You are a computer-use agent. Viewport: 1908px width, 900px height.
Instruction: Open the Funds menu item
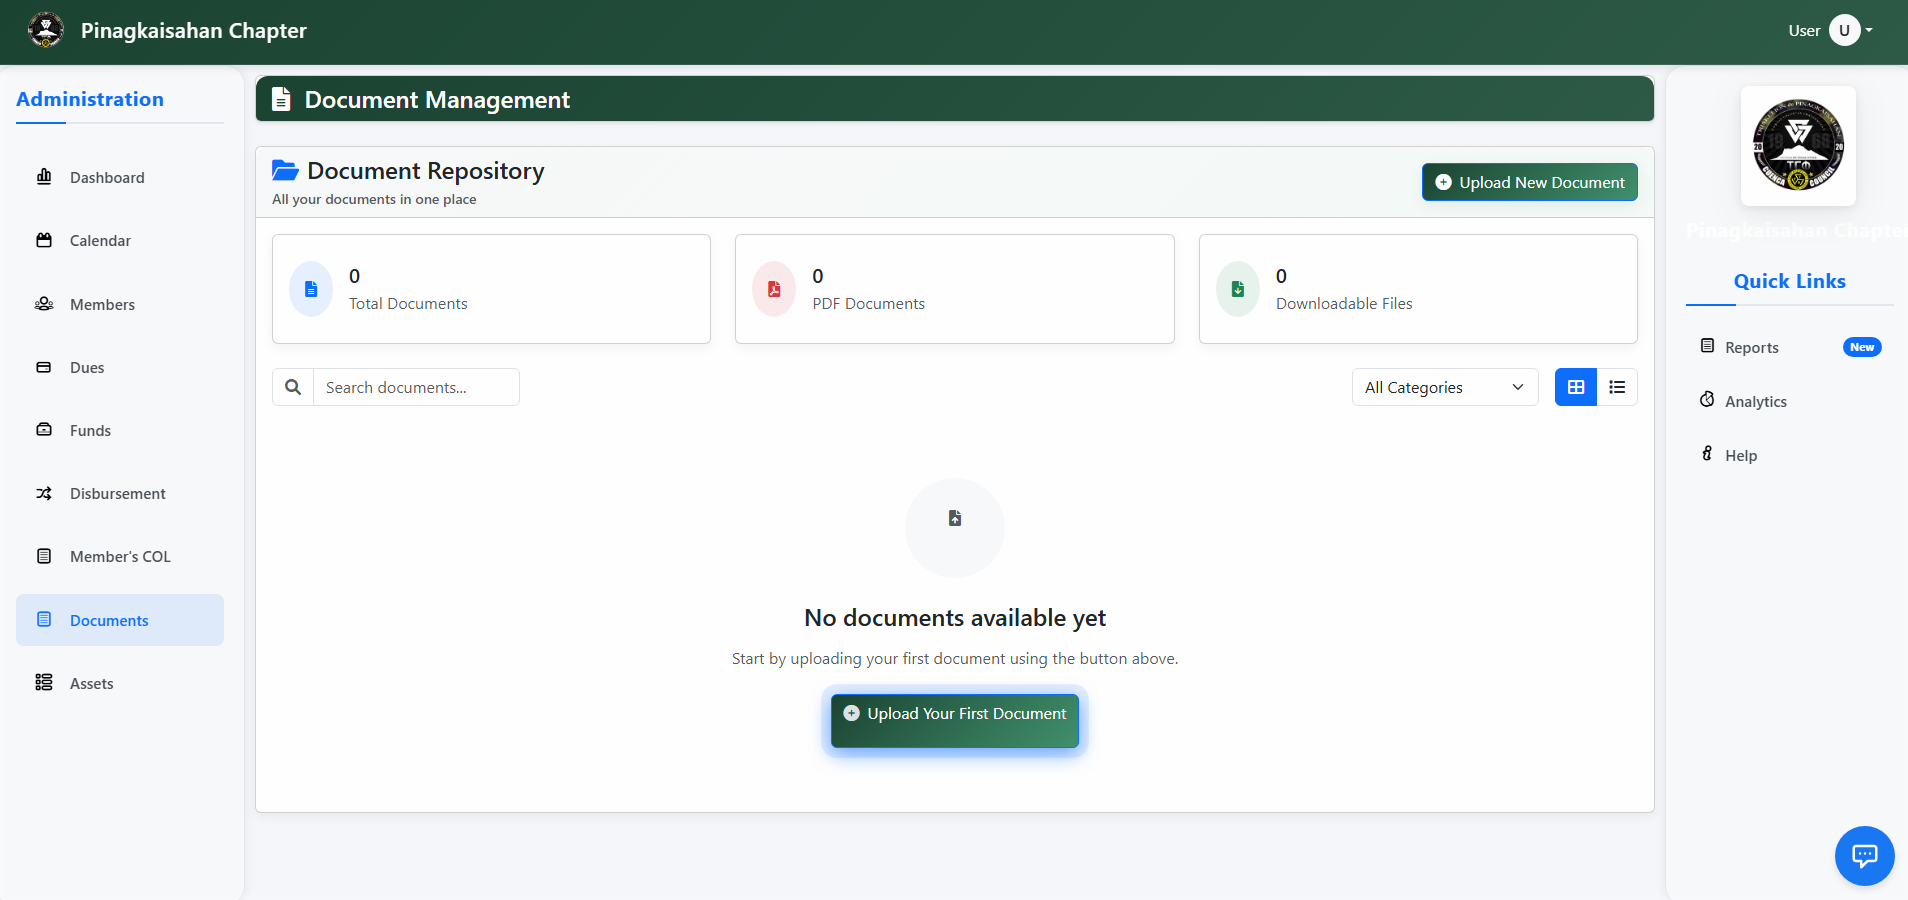pyautogui.click(x=90, y=430)
